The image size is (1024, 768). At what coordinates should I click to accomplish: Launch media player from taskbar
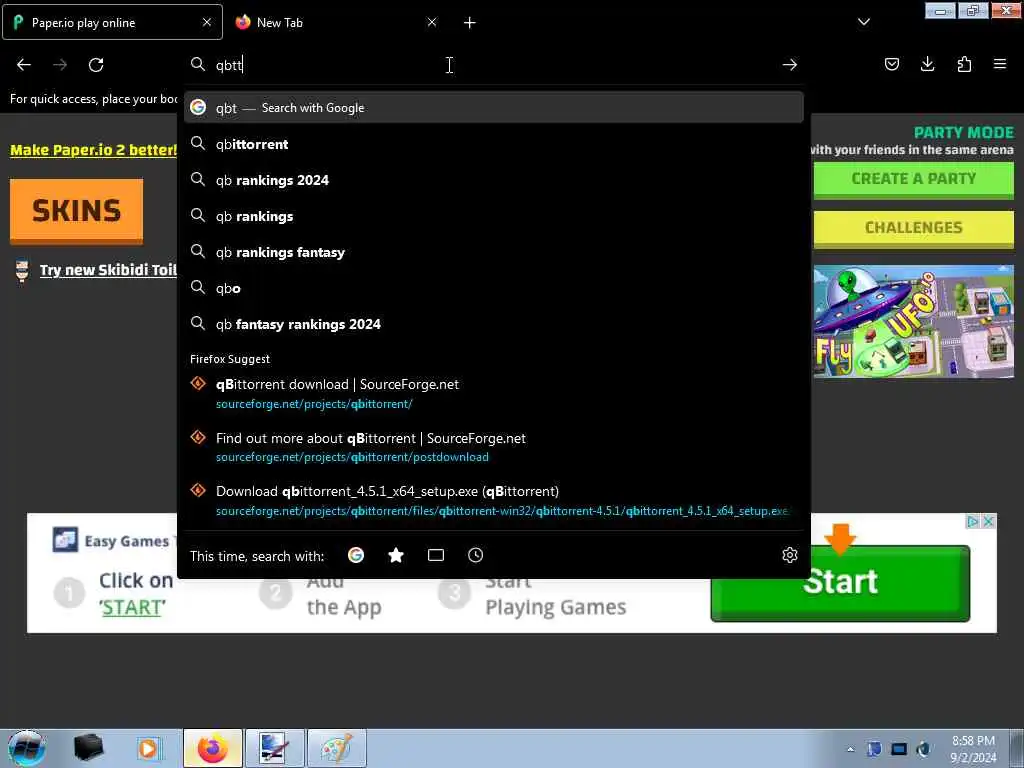(x=148, y=748)
